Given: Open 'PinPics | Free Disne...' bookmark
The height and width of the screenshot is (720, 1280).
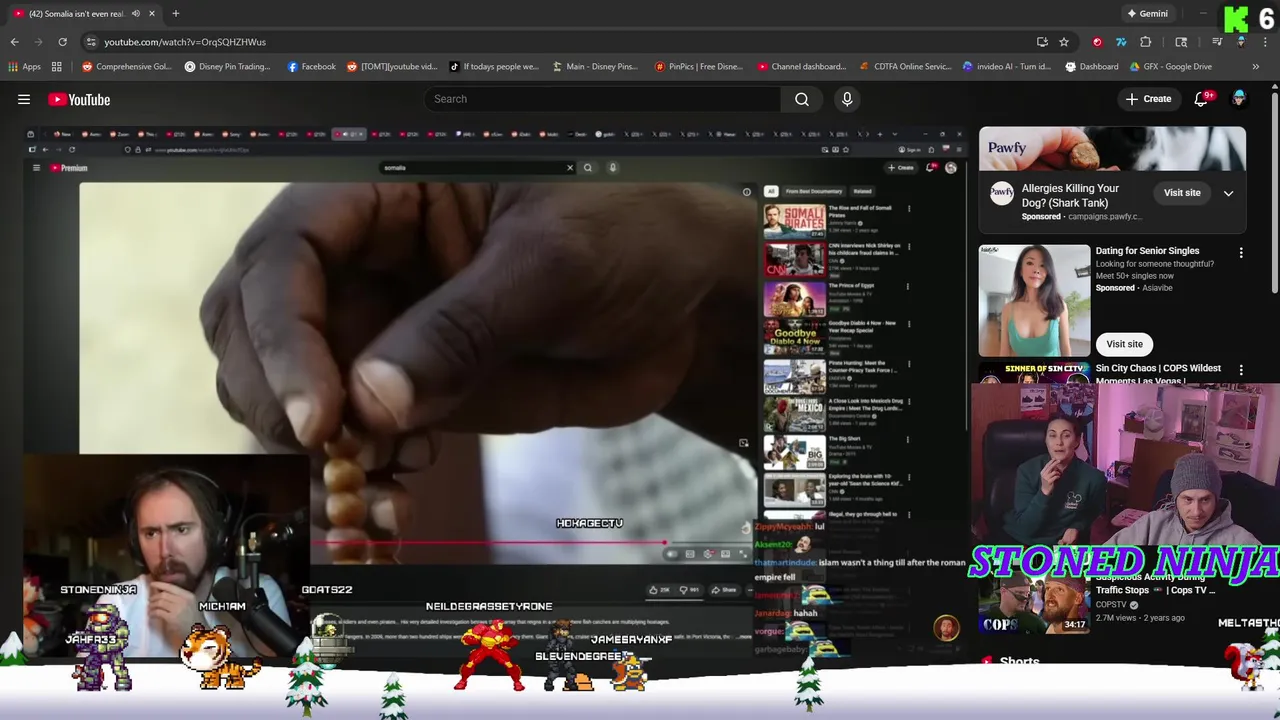Looking at the screenshot, I should 699,67.
